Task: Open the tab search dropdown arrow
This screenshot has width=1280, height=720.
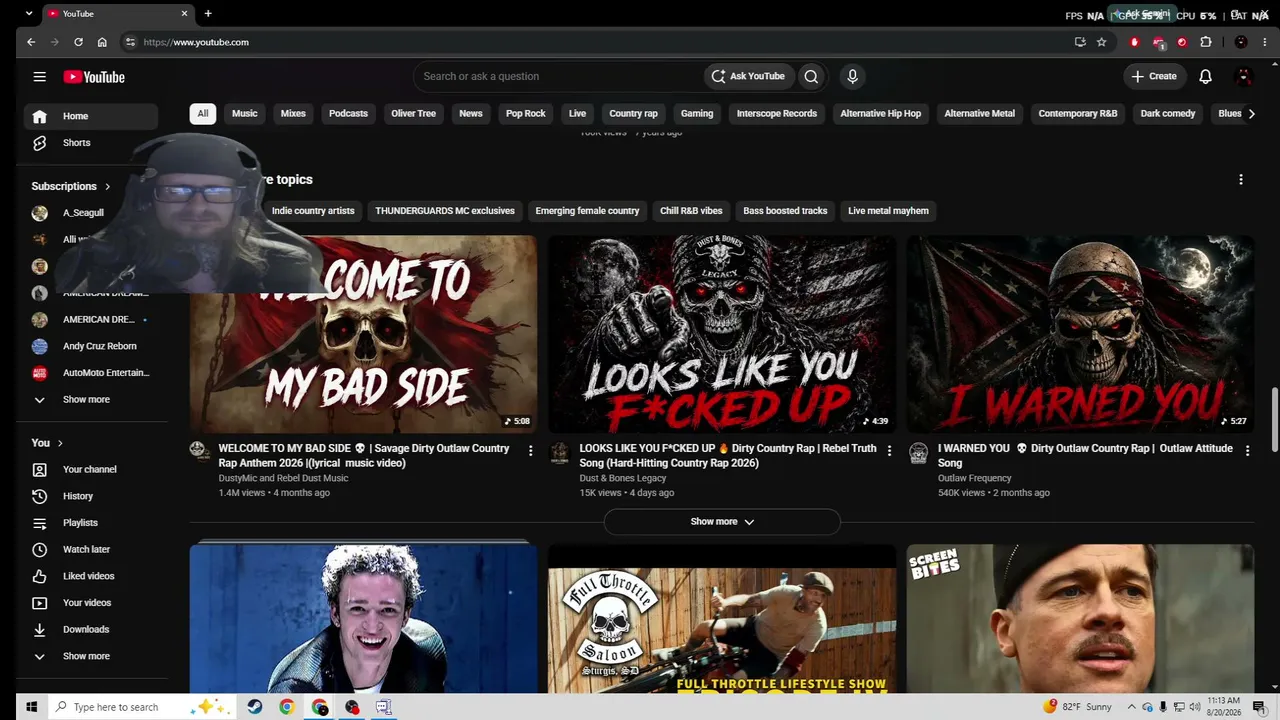Action: [29, 14]
